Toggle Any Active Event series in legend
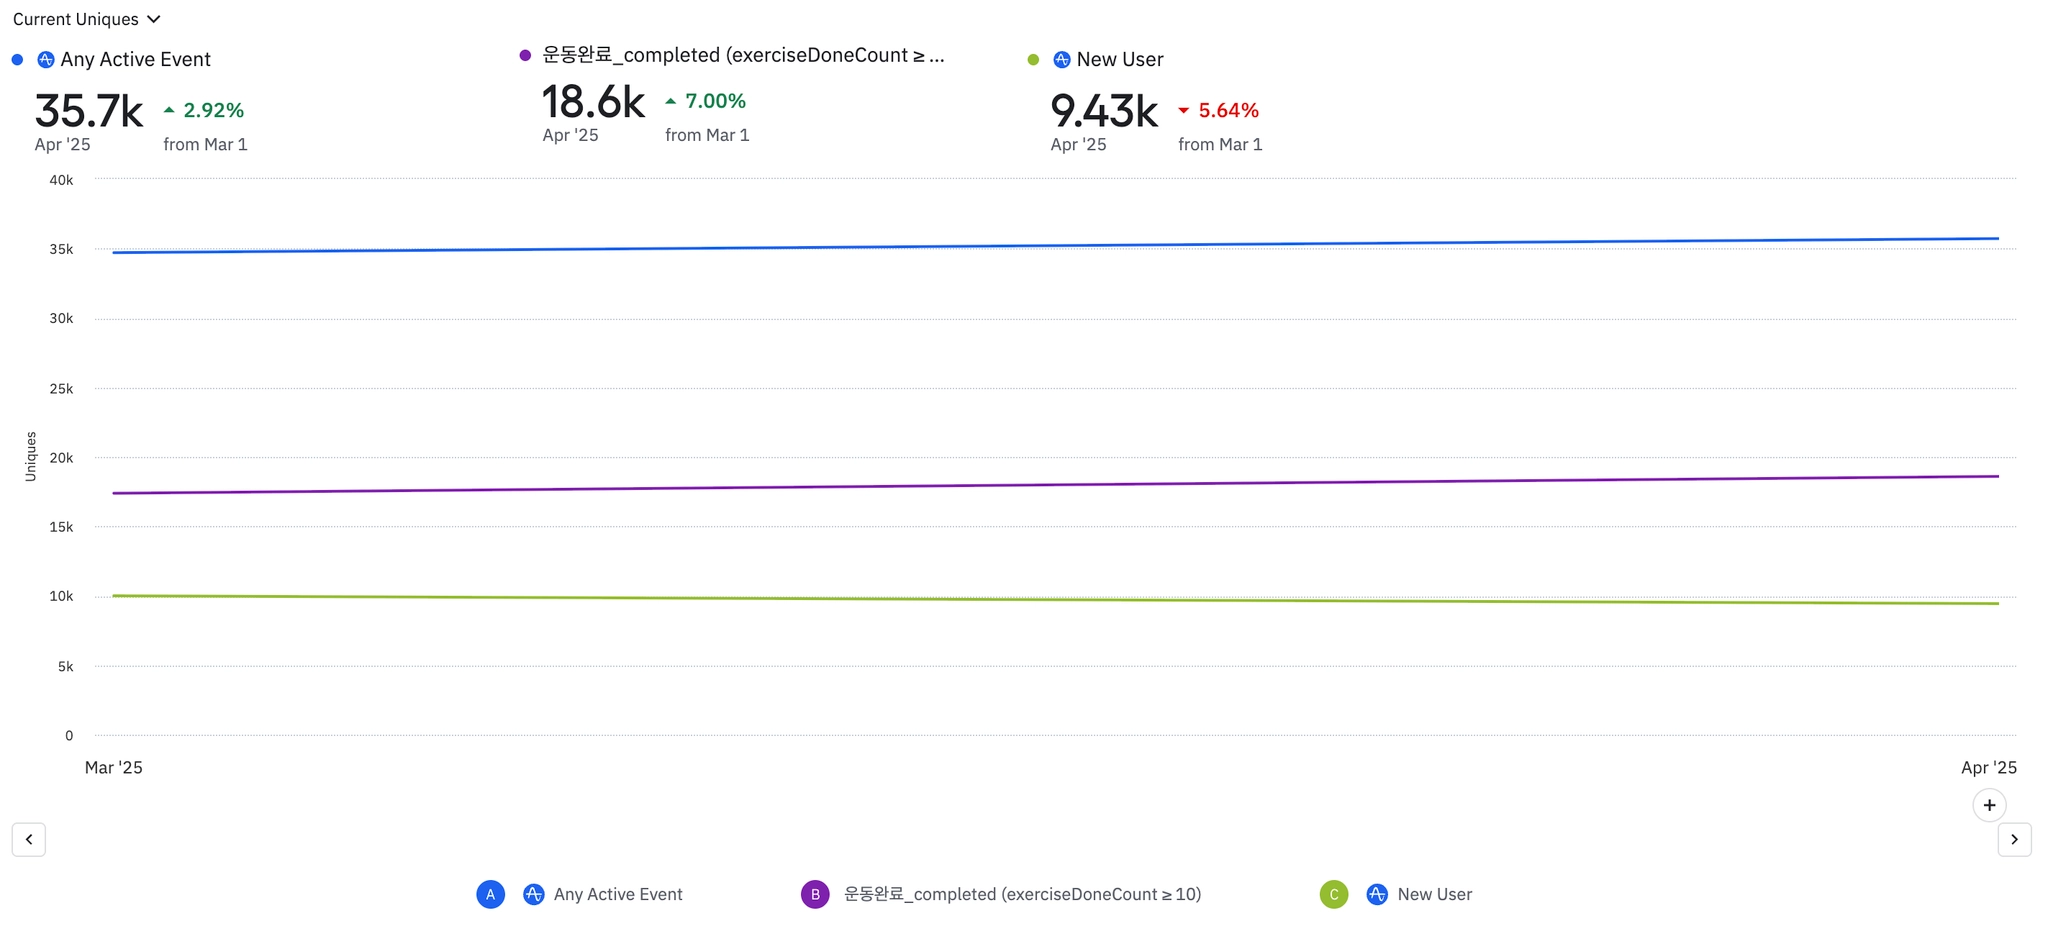 (x=617, y=894)
